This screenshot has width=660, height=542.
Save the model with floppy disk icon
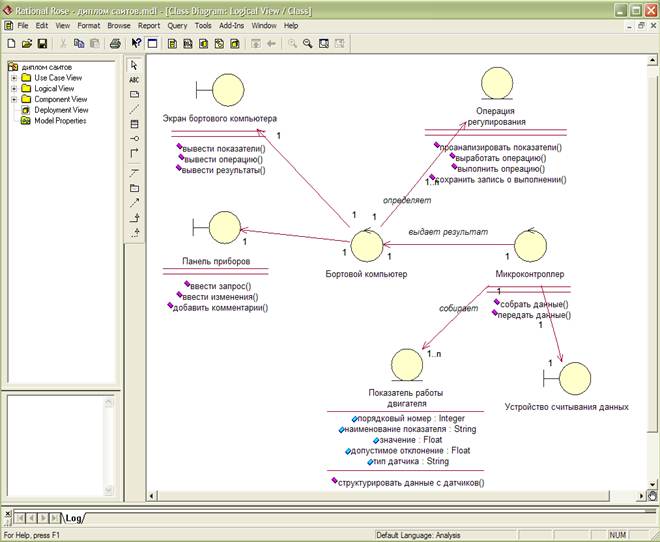[42, 43]
